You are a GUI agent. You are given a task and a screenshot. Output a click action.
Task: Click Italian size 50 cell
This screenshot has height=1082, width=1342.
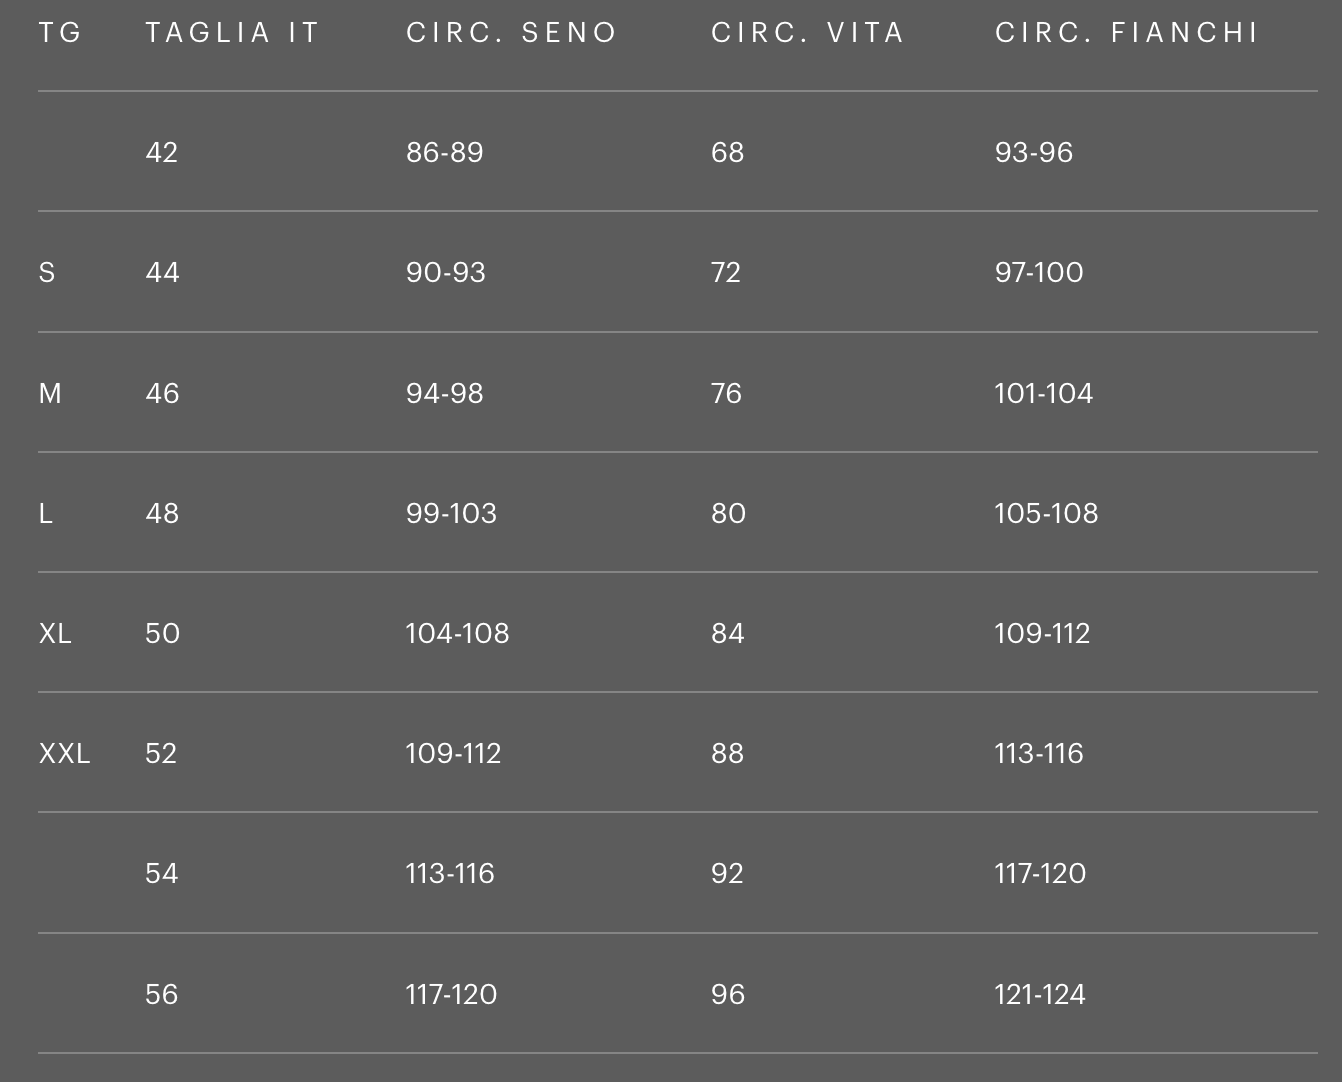tap(162, 634)
